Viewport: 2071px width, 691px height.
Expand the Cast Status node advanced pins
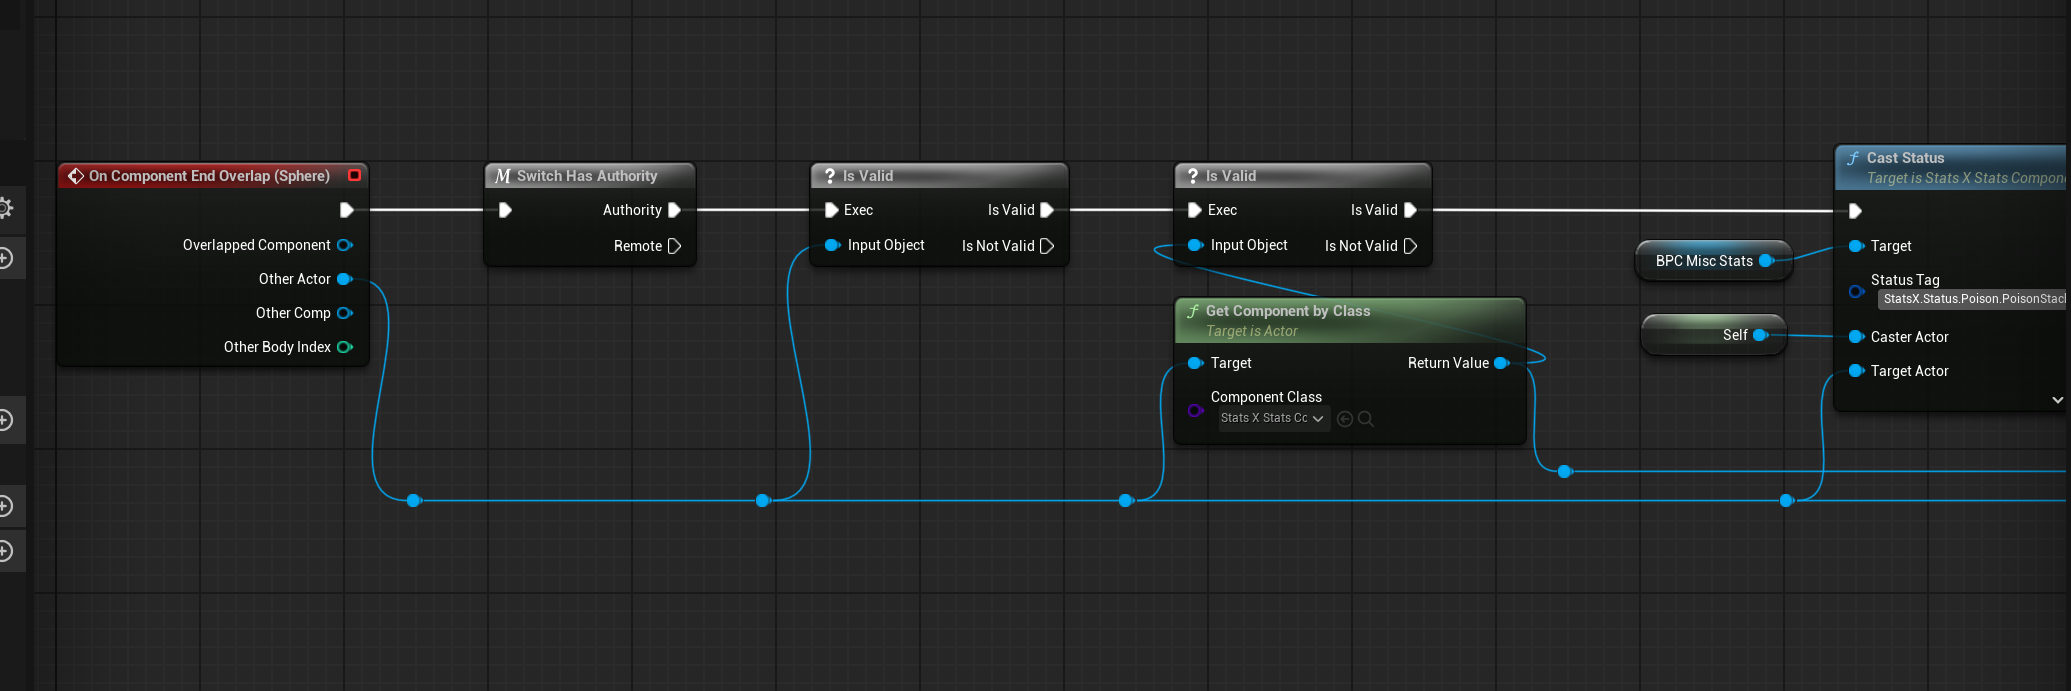[2057, 400]
